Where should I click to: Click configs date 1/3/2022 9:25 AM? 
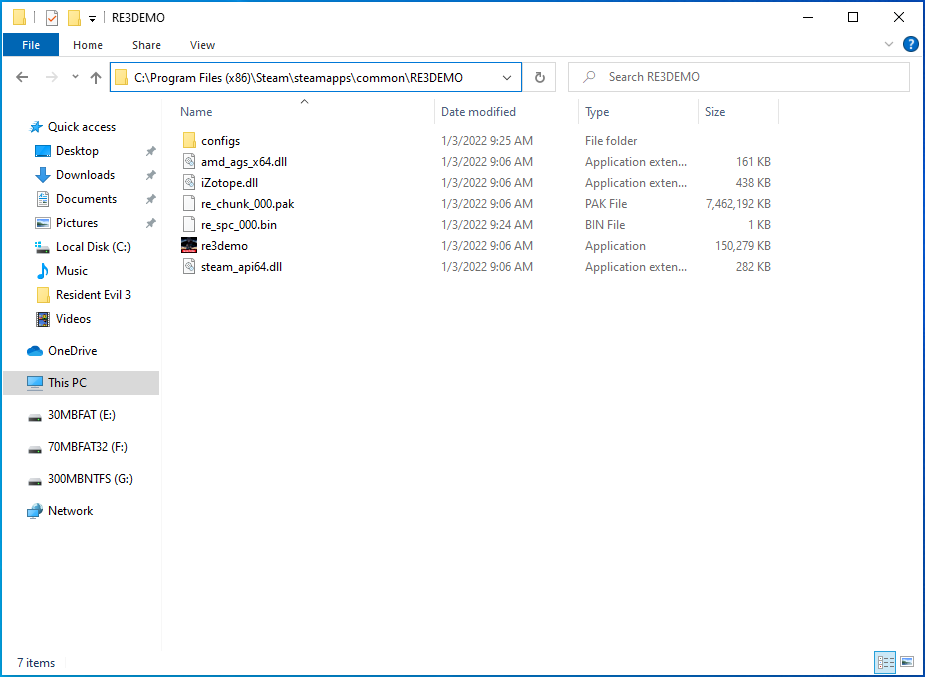tap(487, 141)
